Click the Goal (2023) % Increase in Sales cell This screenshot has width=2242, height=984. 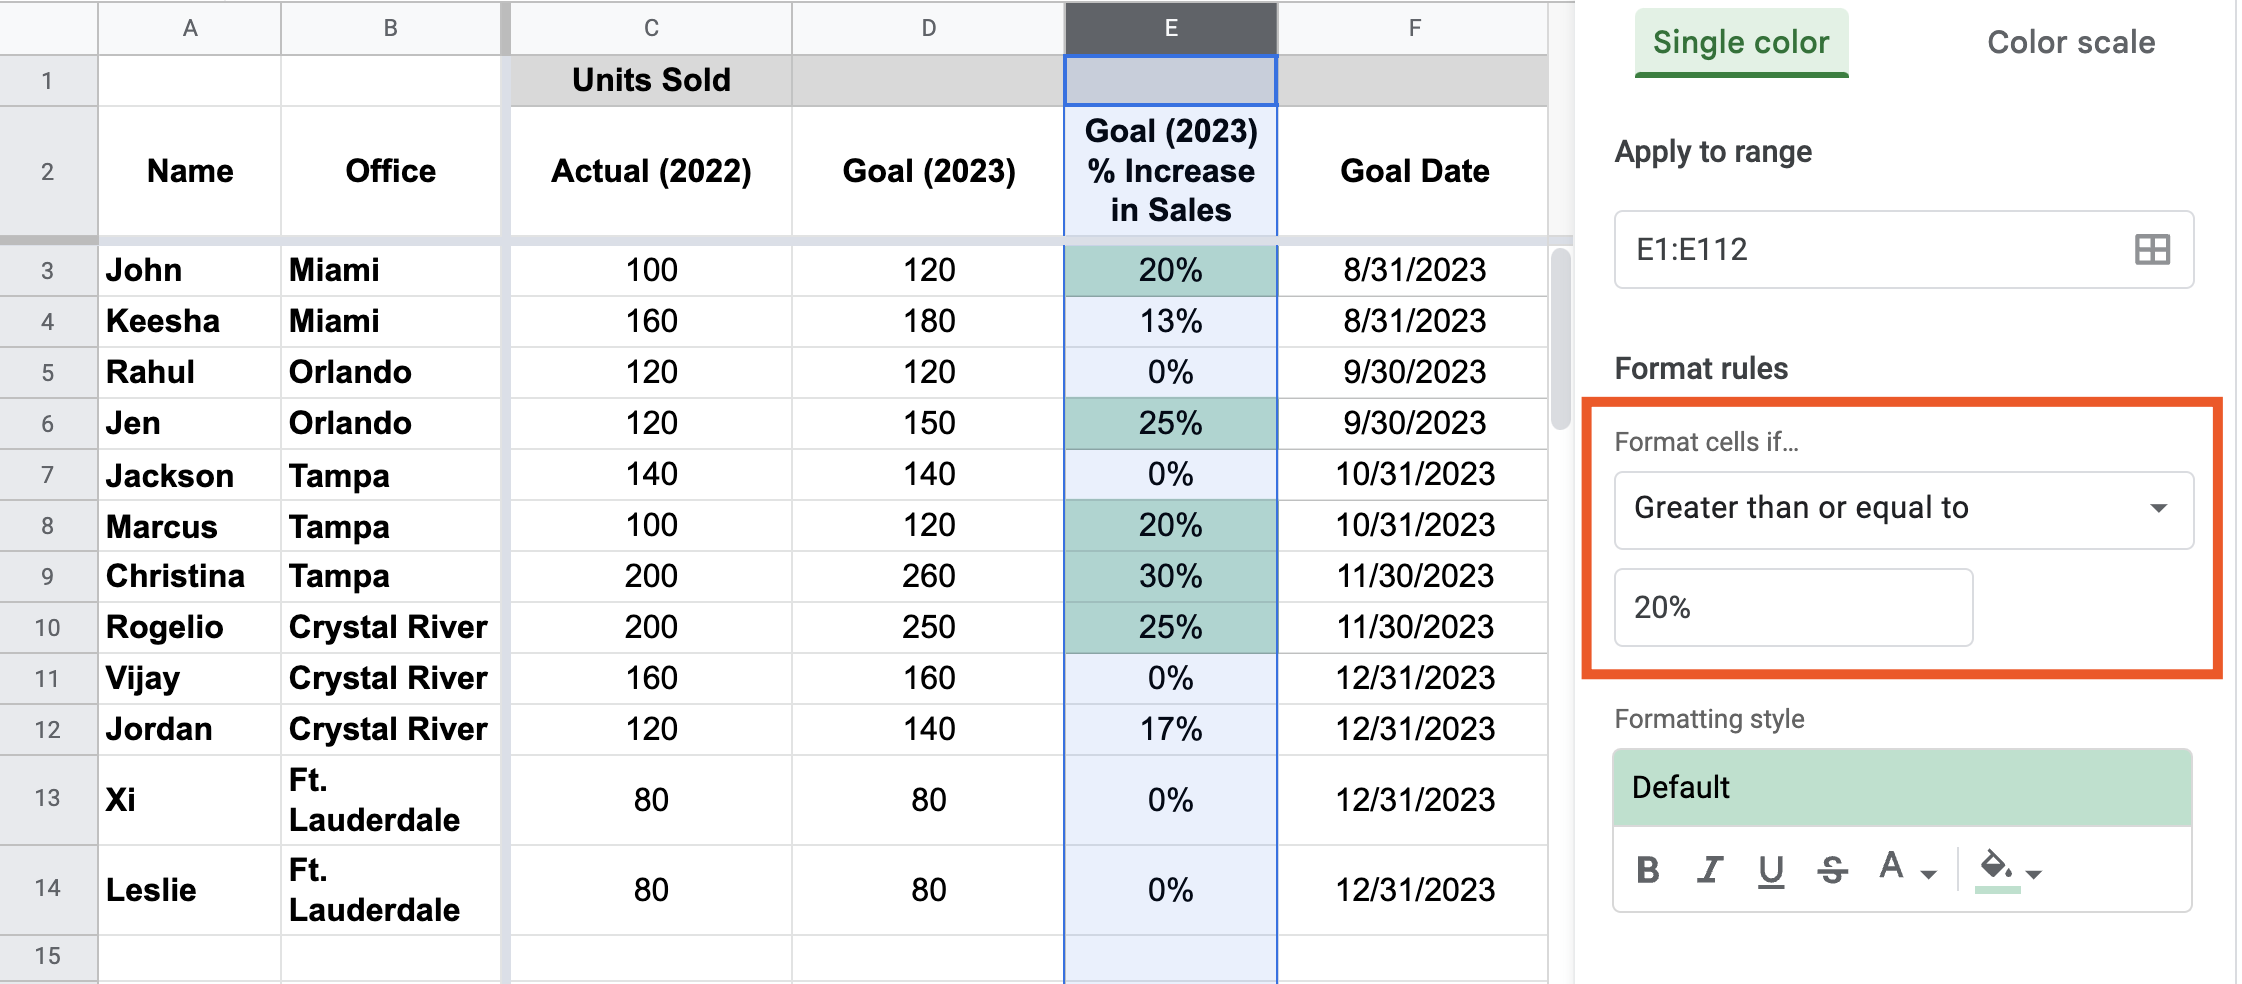tap(1171, 171)
